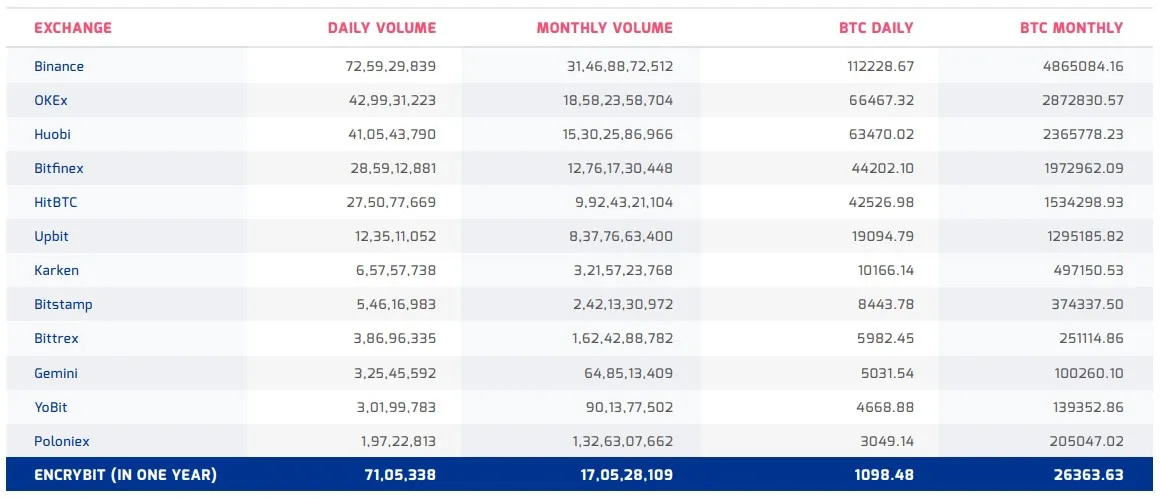This screenshot has height=498, width=1160.
Task: Click ENCRYBIT (IN ONE YEAR) row label
Action: [x=126, y=474]
